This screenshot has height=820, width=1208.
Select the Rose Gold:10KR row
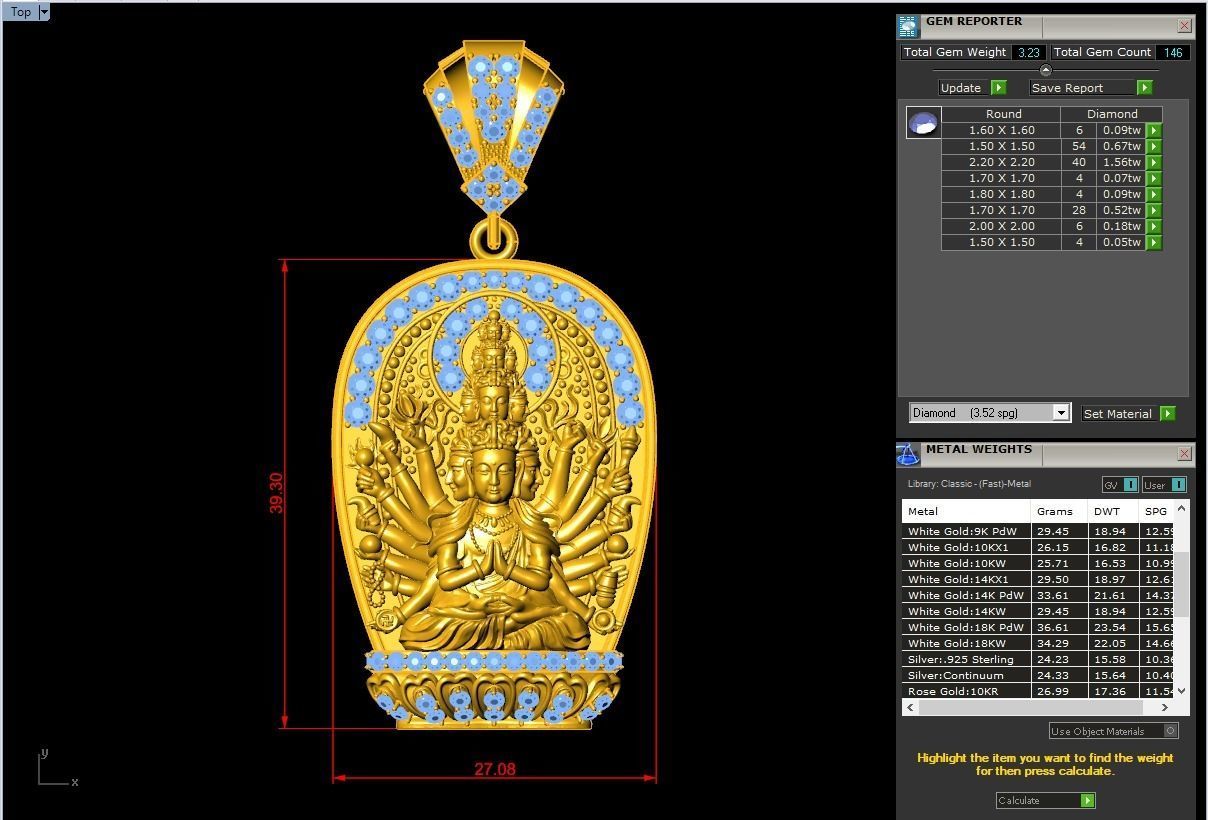1038,691
